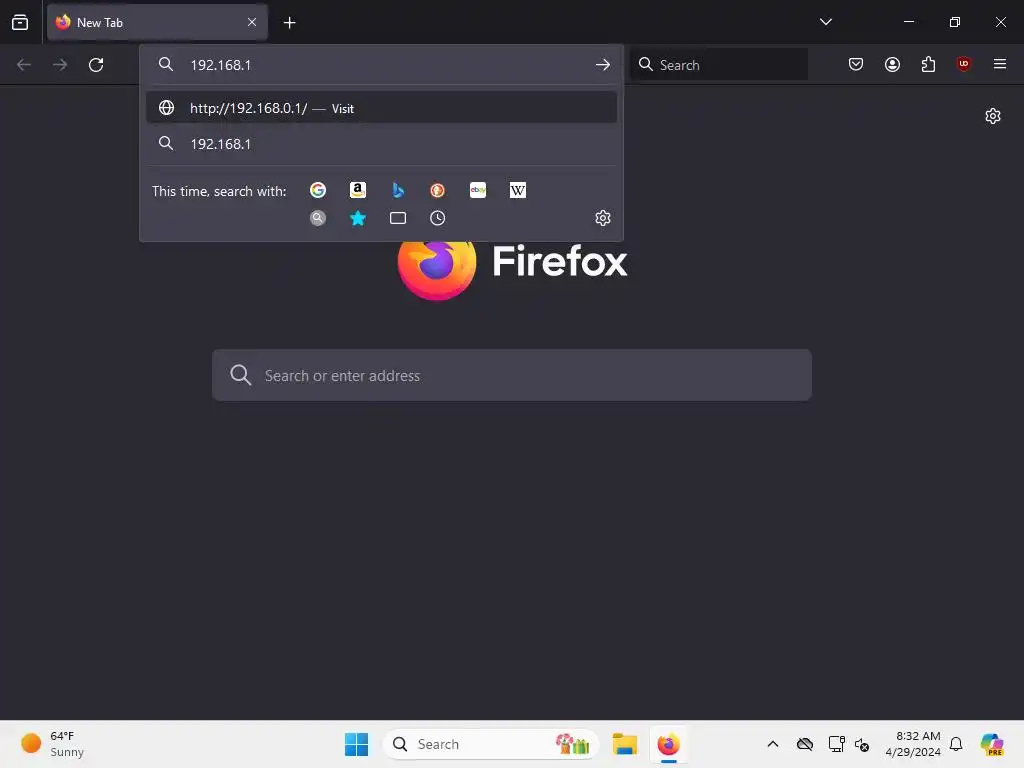Click the gray magnifier search engine icon
This screenshot has width=1024, height=768.
pos(318,218)
